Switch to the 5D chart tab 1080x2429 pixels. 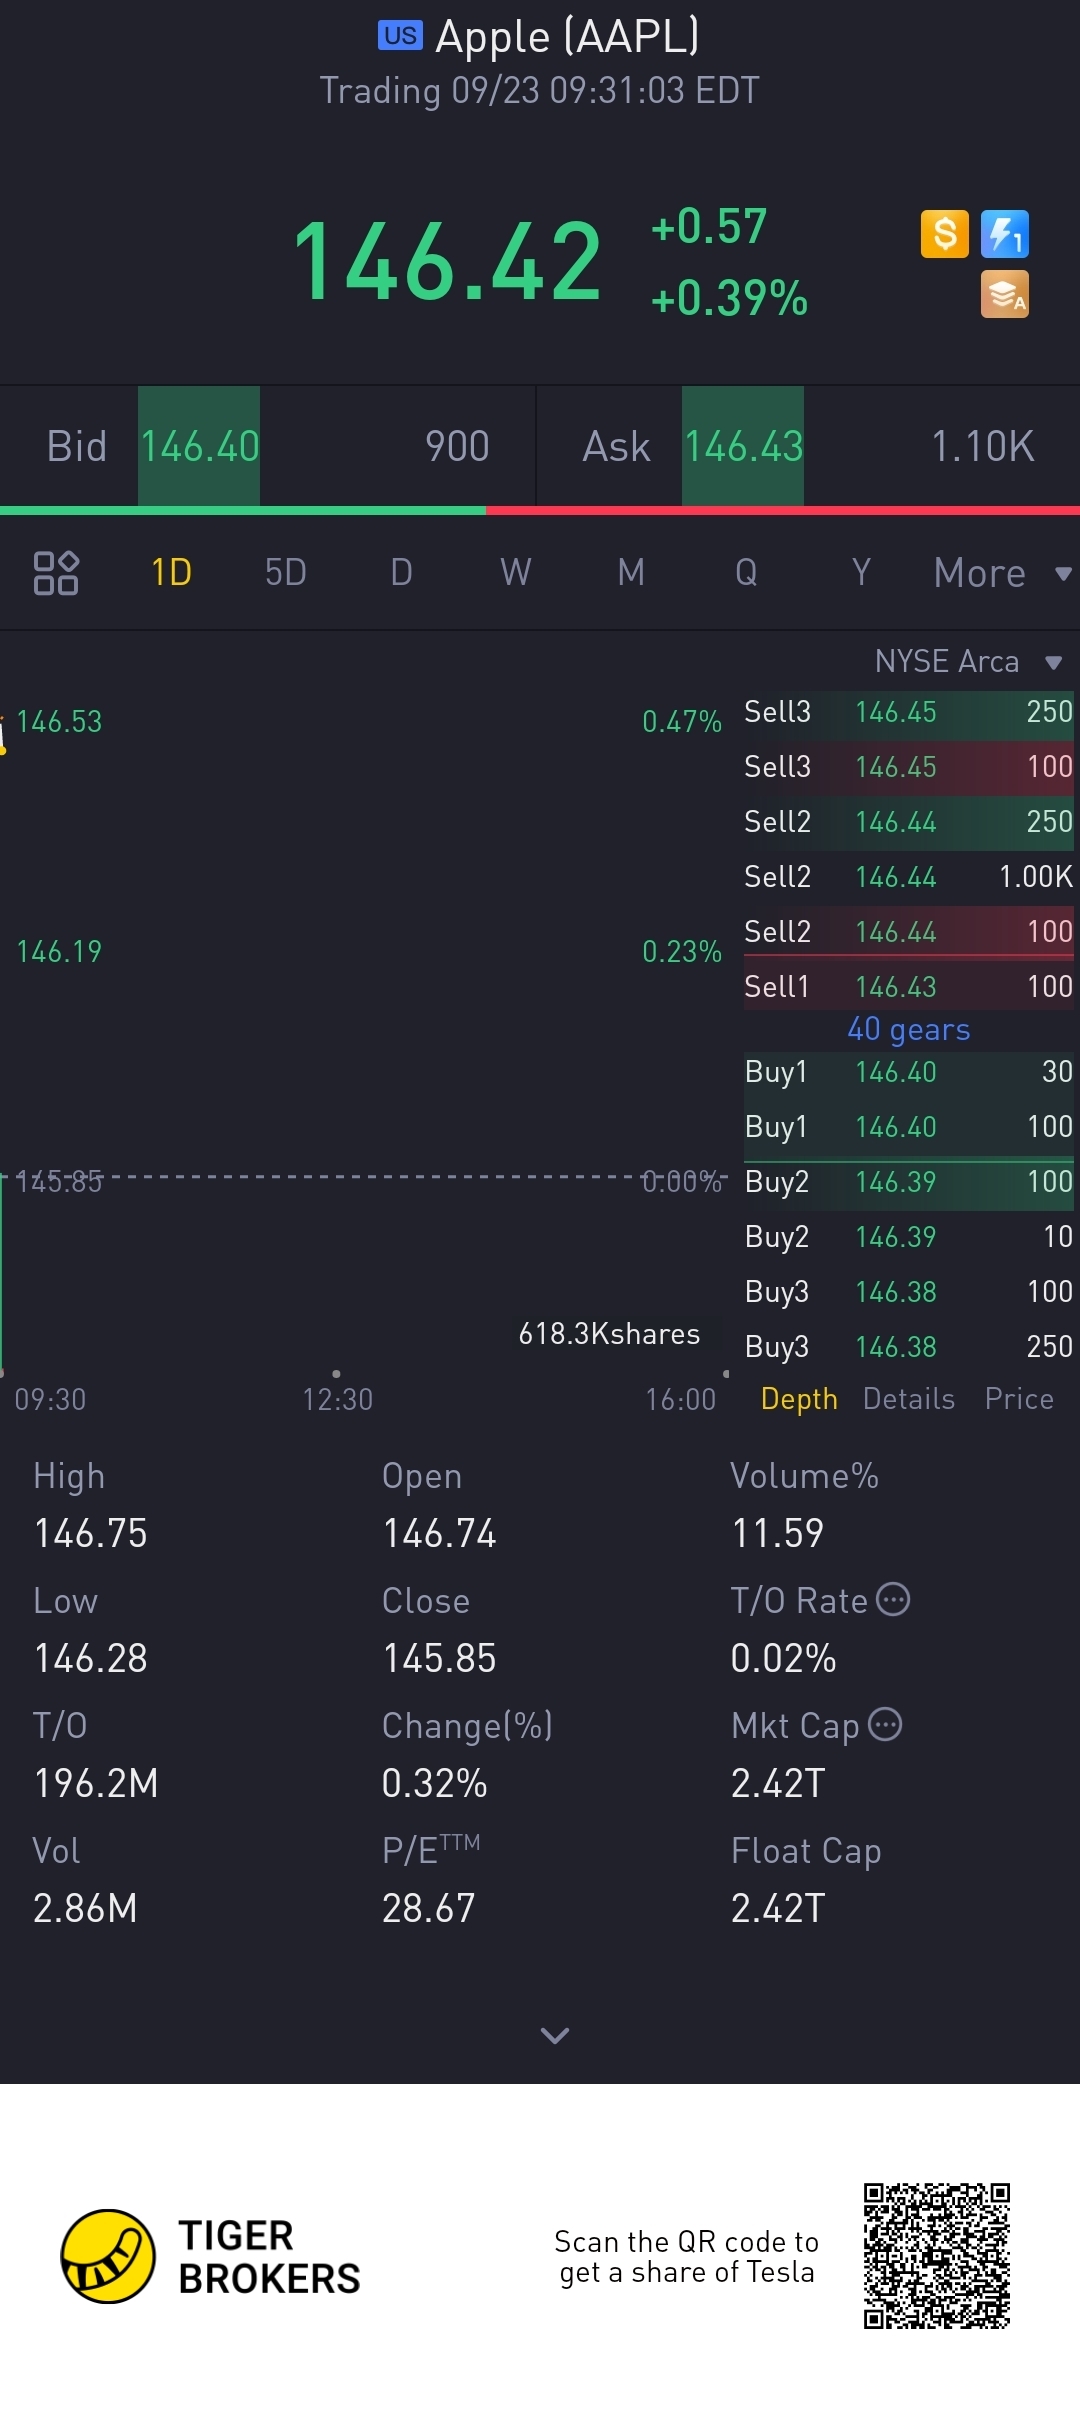click(285, 573)
